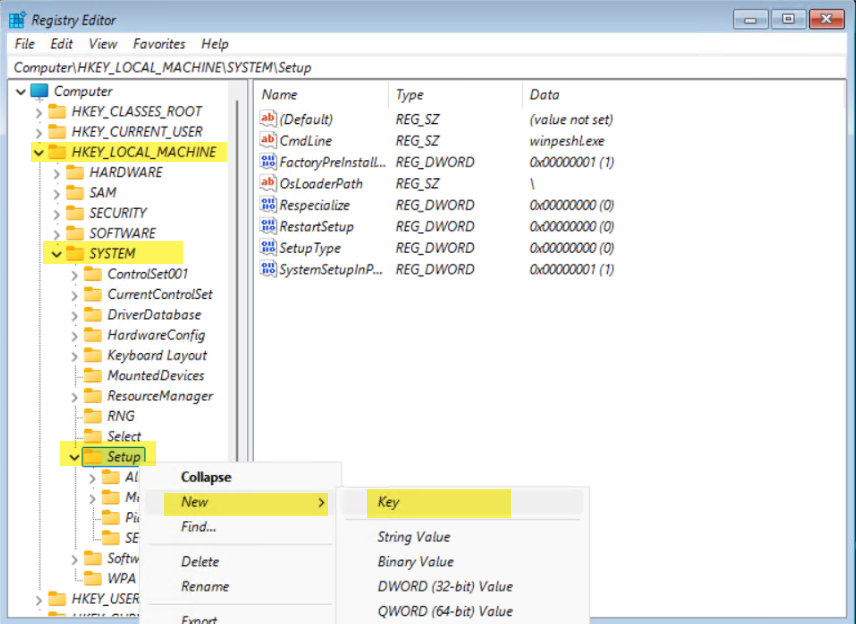Screen dimensions: 856x624
Task: Click the Data column header
Action: pos(544,95)
